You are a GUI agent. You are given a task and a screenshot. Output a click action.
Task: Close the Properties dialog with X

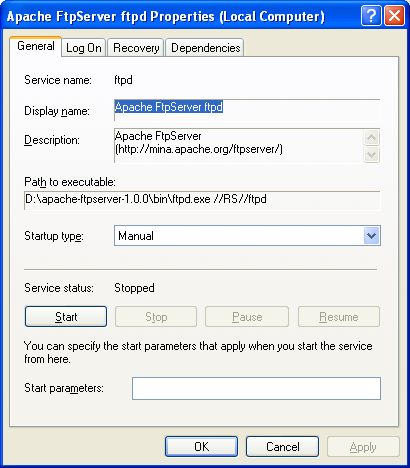pyautogui.click(x=394, y=16)
